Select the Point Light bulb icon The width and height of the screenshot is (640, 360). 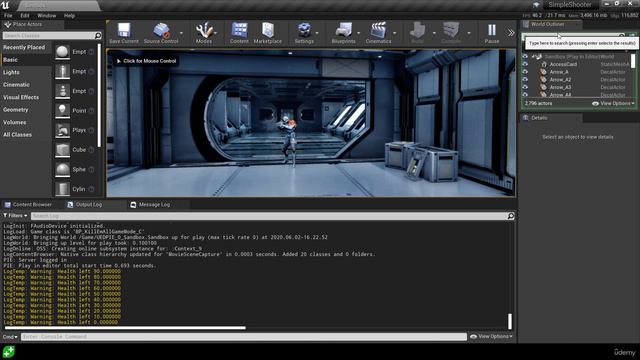click(62, 111)
